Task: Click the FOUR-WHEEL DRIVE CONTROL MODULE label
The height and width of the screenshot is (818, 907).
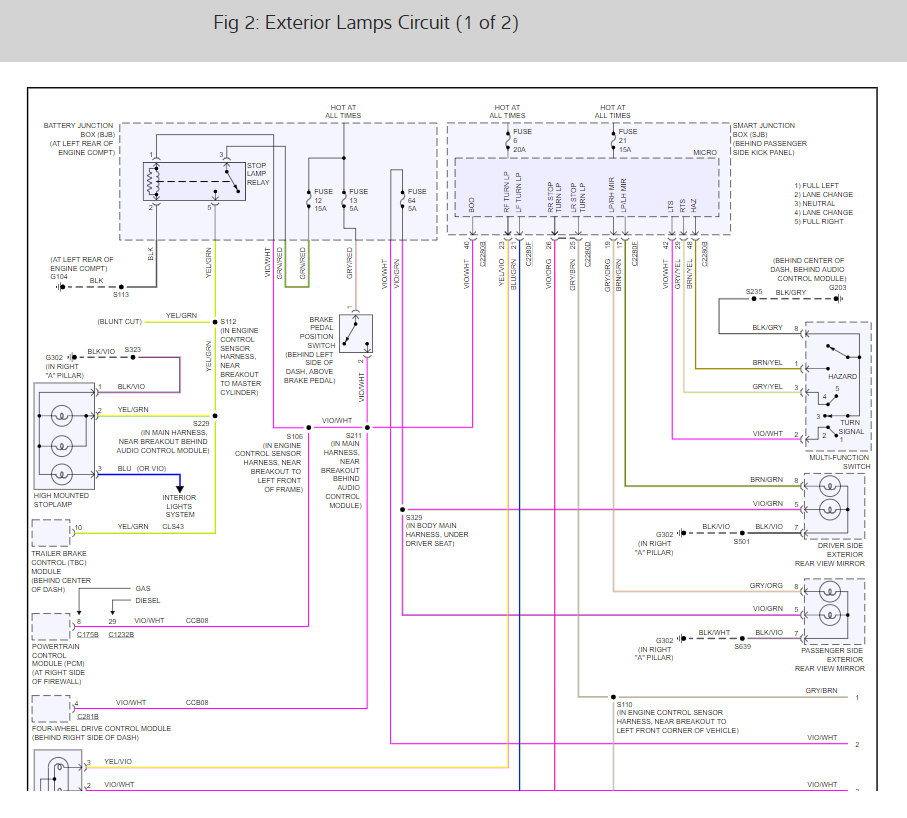Action: tap(101, 728)
